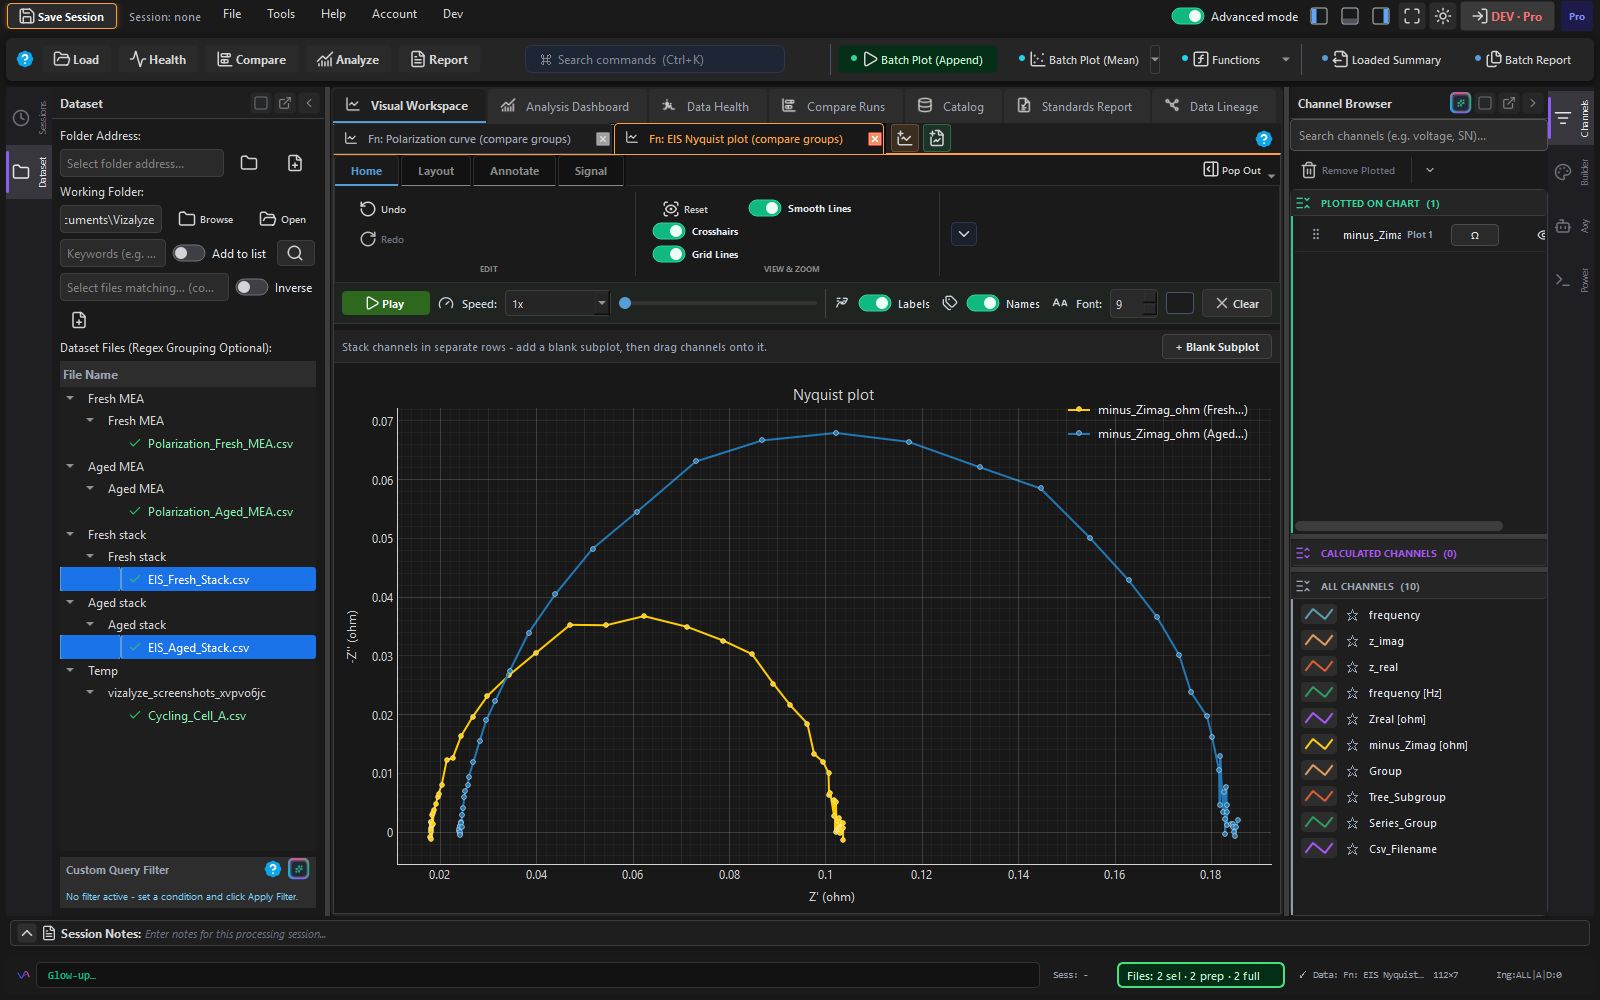This screenshot has width=1600, height=1000.
Task: Click the Play button
Action: pos(386,303)
